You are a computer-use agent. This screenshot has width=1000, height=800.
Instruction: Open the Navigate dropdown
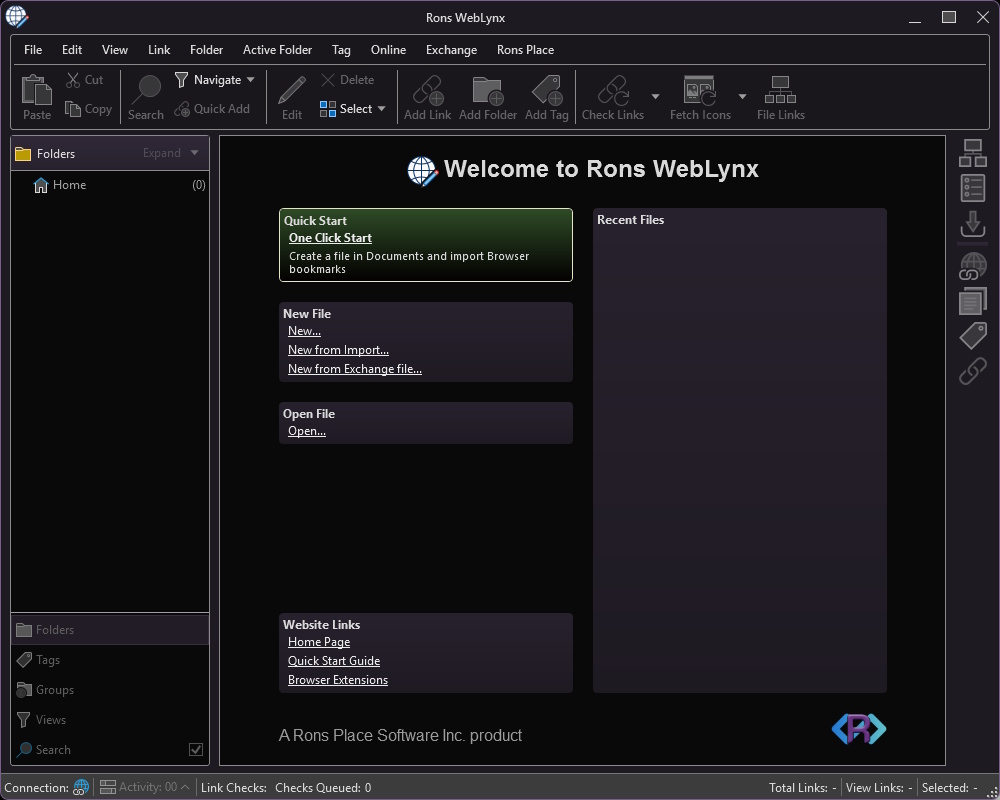215,80
